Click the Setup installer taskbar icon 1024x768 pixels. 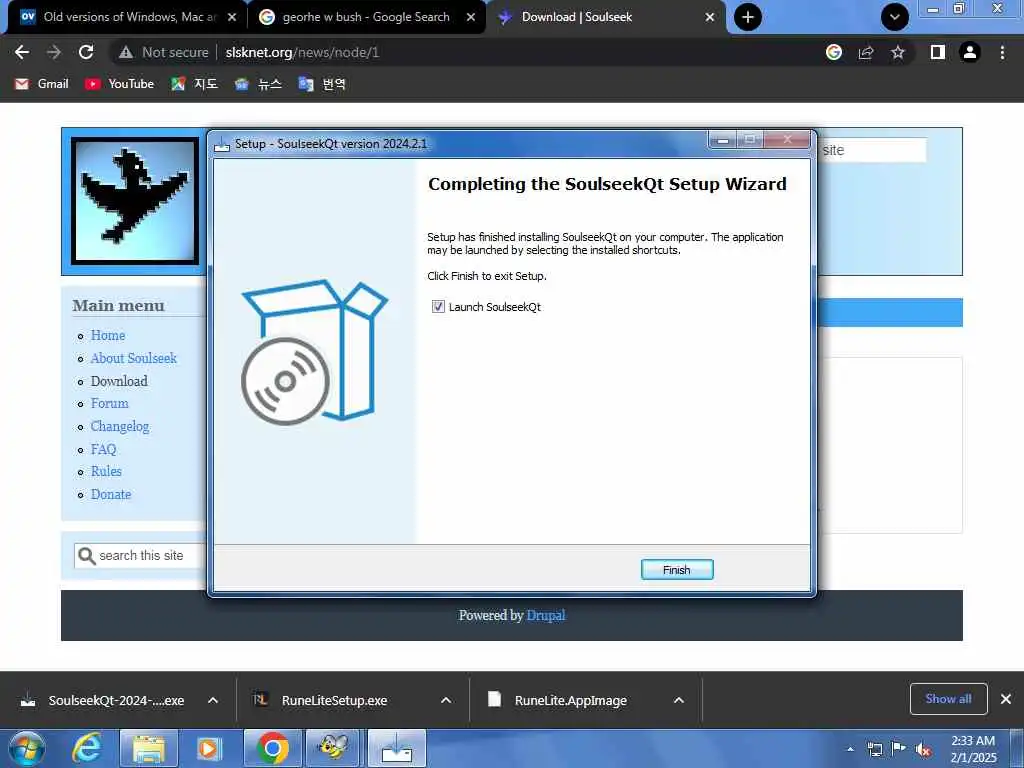coord(397,748)
